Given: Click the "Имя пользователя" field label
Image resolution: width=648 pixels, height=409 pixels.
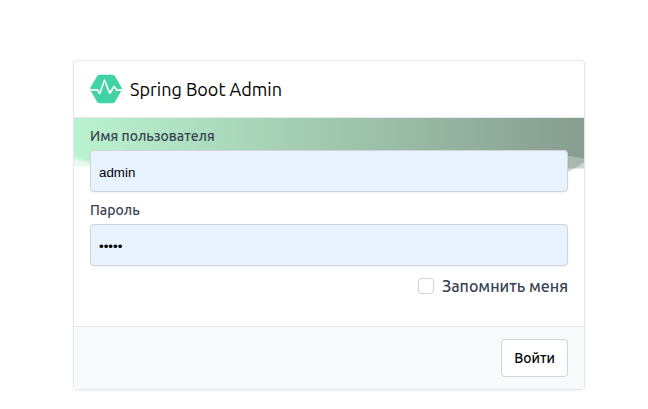Looking at the screenshot, I should click(152, 136).
